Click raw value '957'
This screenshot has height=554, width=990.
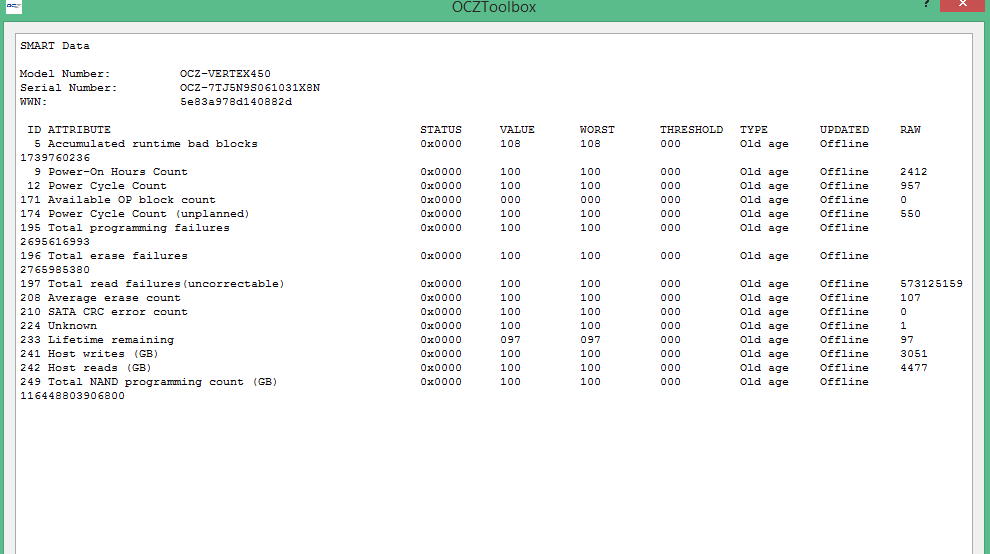tap(910, 186)
